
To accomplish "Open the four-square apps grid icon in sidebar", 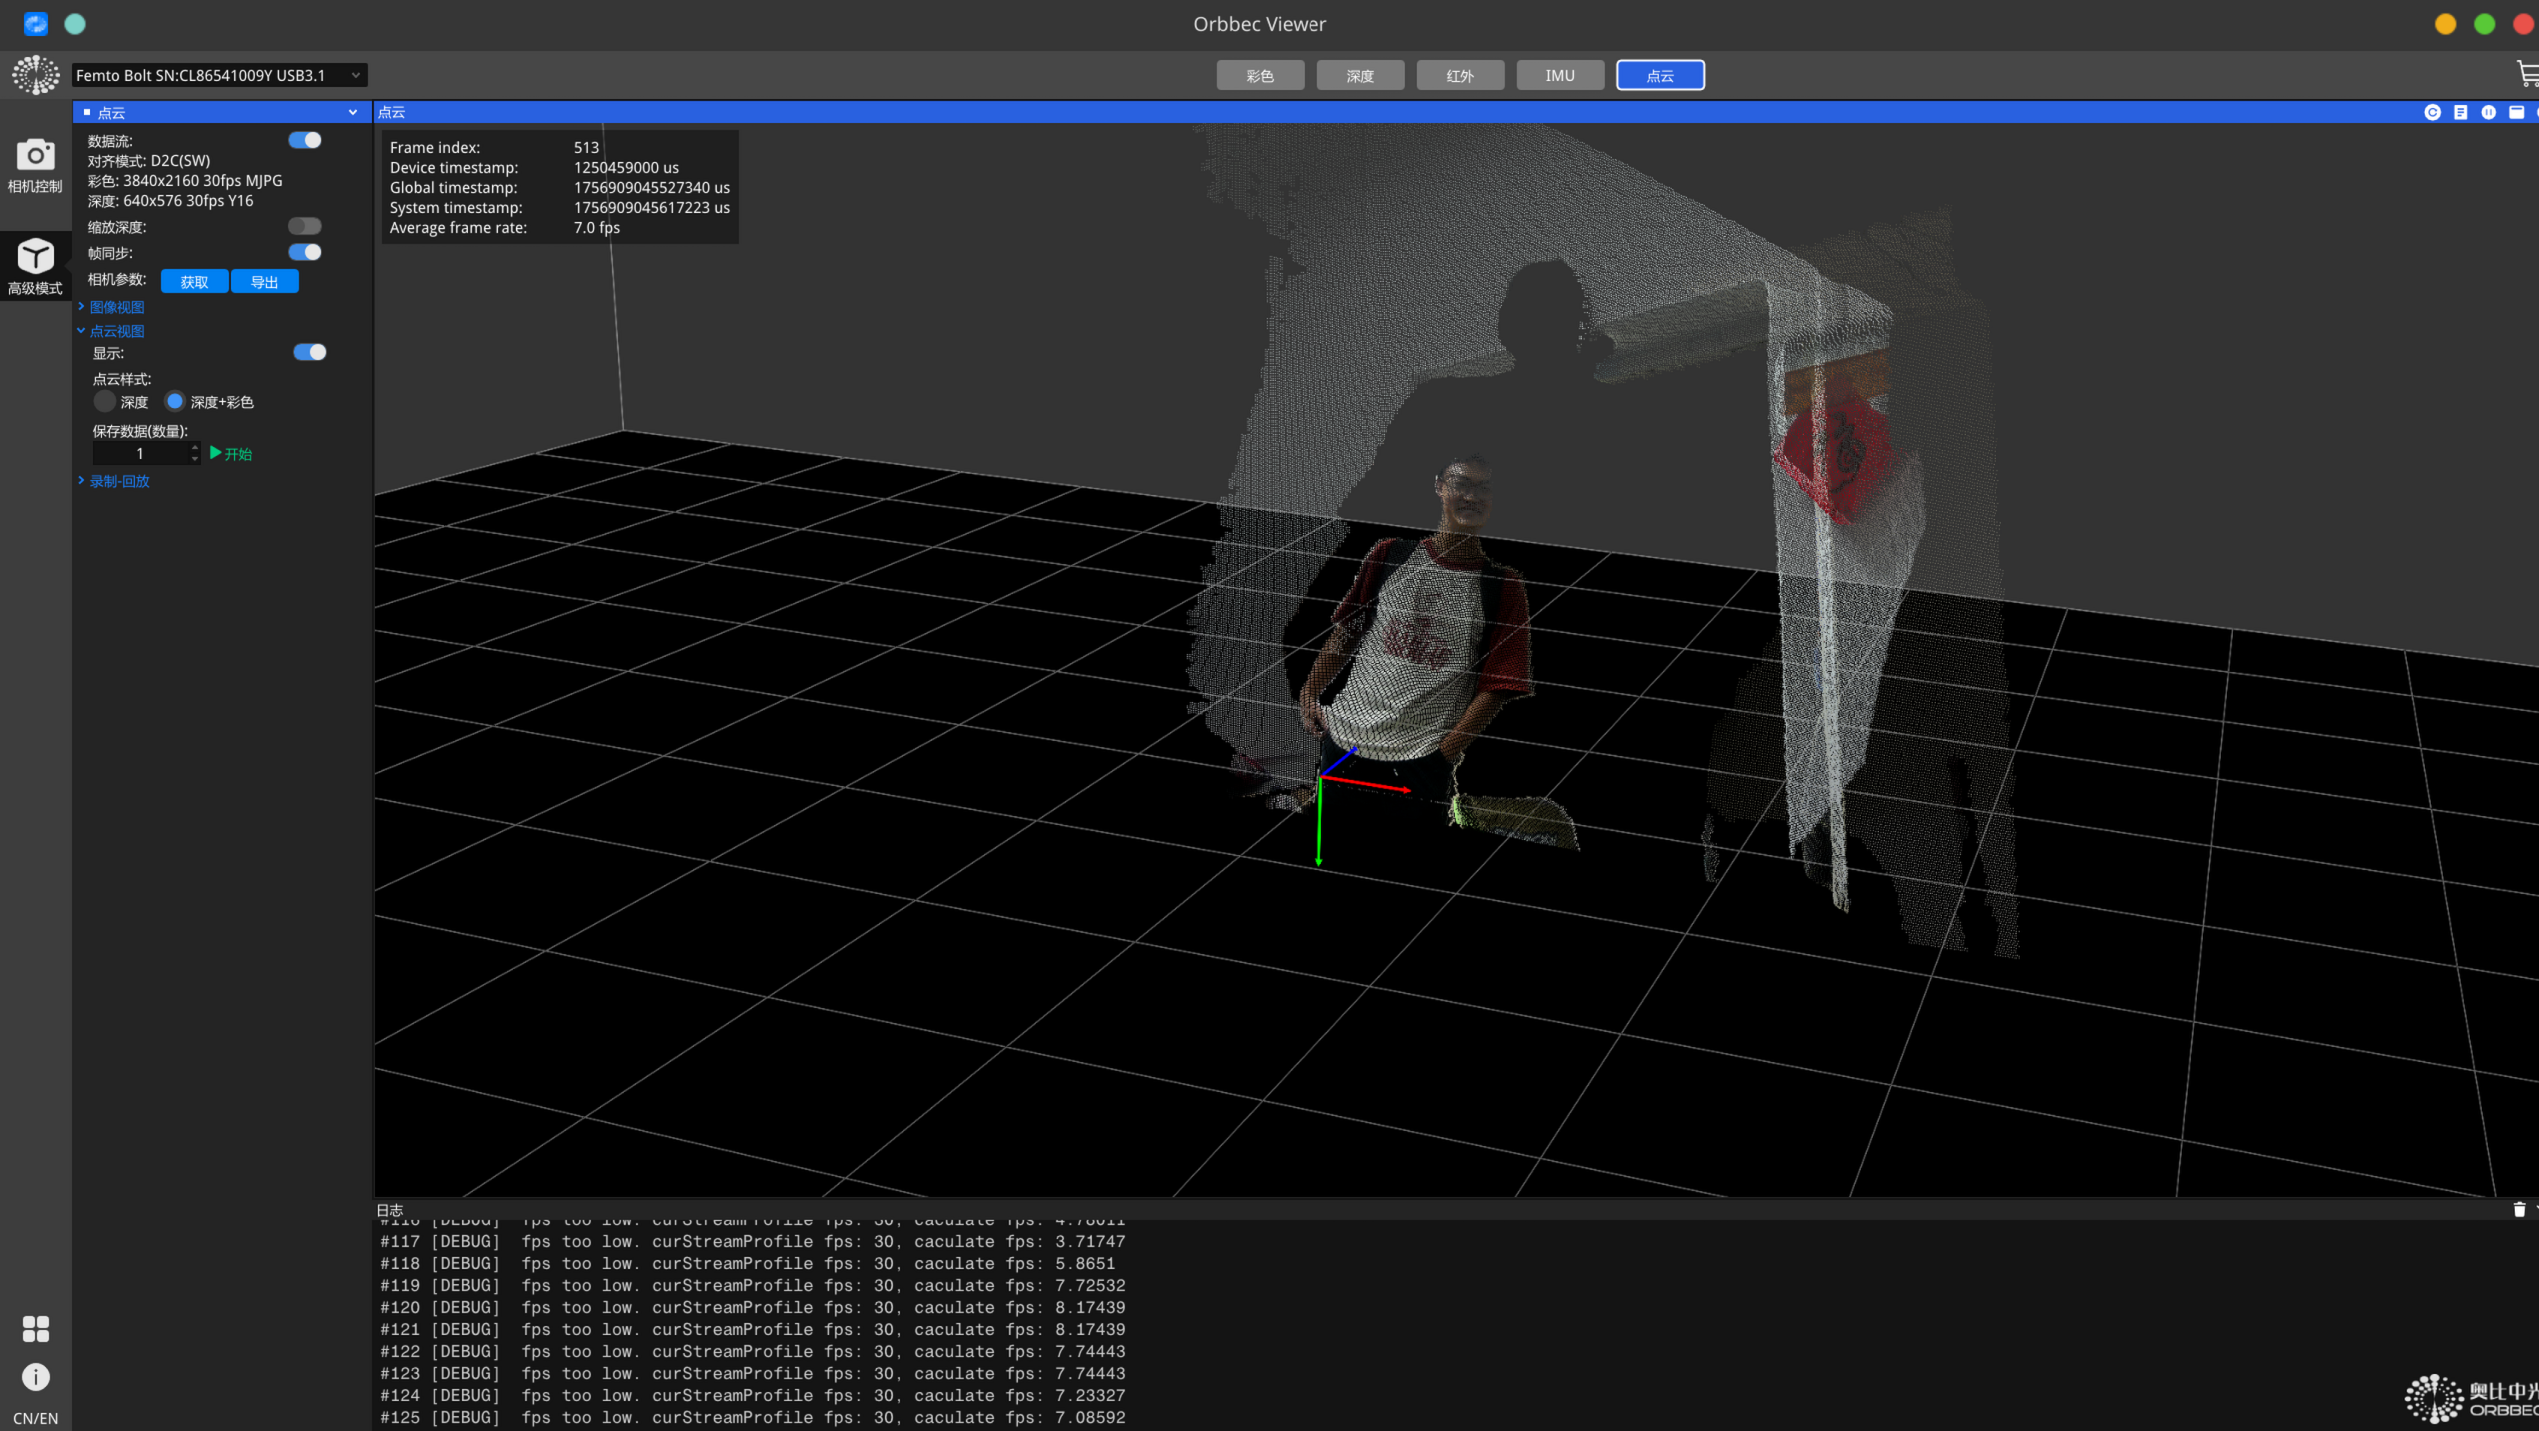I will point(36,1328).
